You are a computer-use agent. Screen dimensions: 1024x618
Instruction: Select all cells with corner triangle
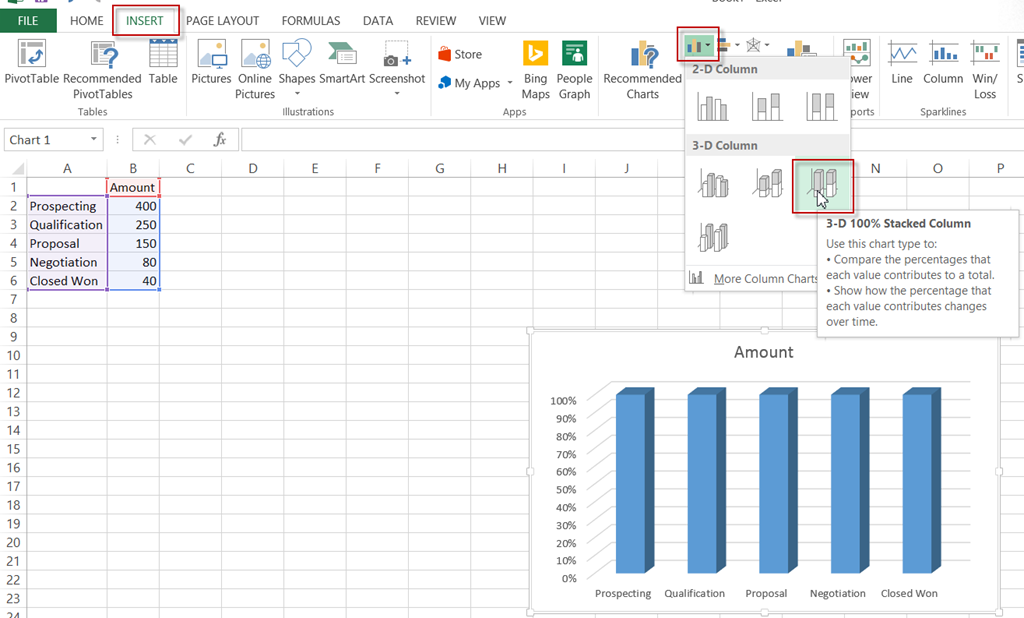coord(18,169)
